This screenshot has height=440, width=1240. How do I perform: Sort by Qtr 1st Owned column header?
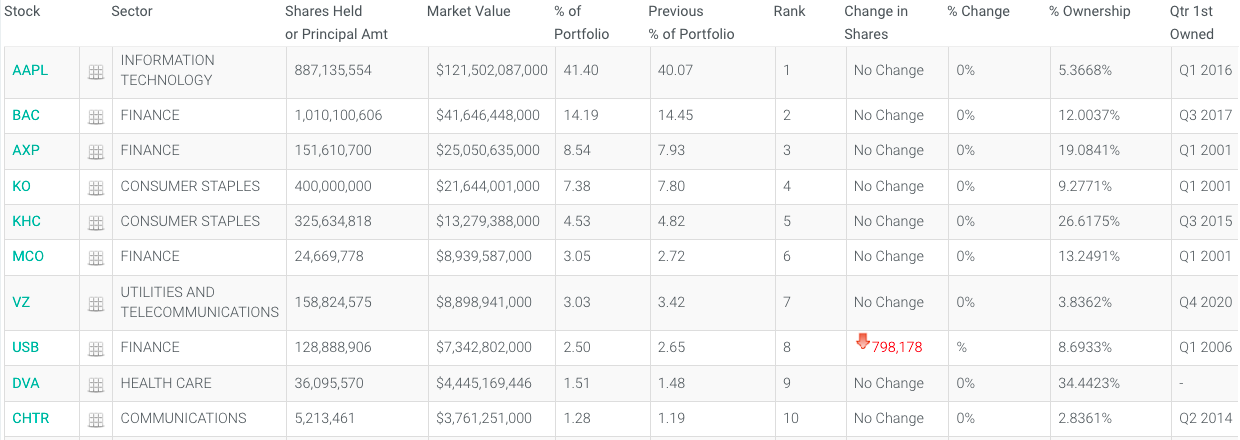click(1192, 23)
